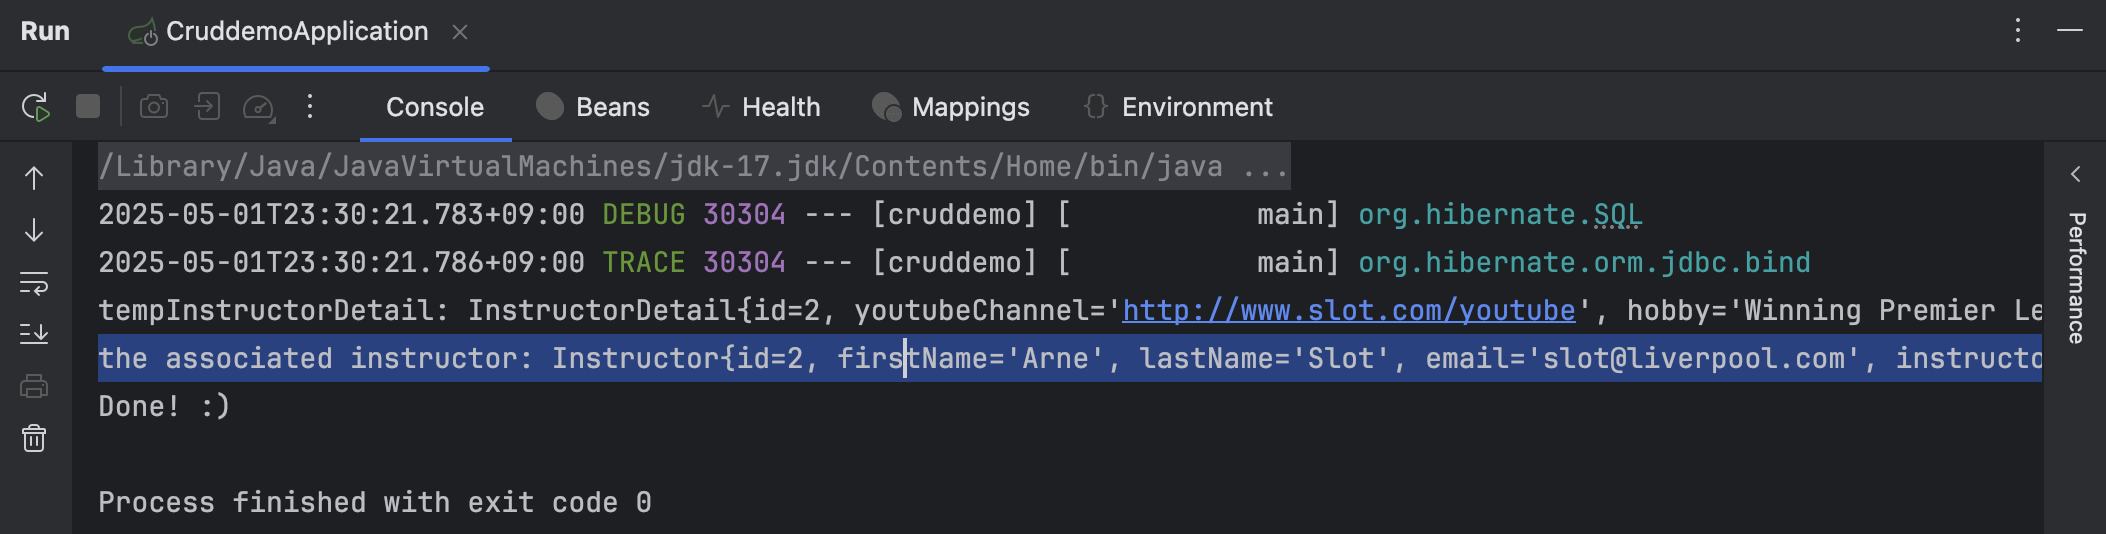This screenshot has height=534, width=2106.
Task: Rerun the CruddemoApplication
Action: (x=36, y=107)
